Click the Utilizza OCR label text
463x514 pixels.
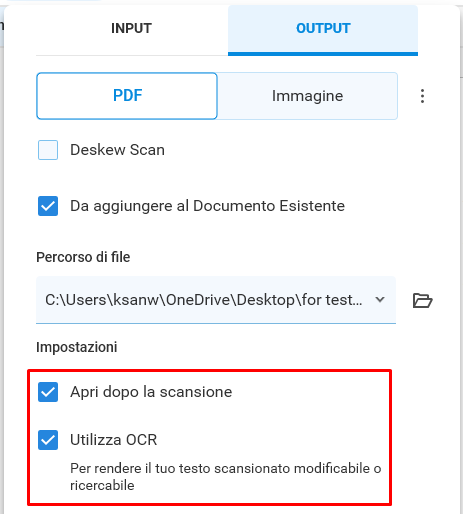point(114,440)
